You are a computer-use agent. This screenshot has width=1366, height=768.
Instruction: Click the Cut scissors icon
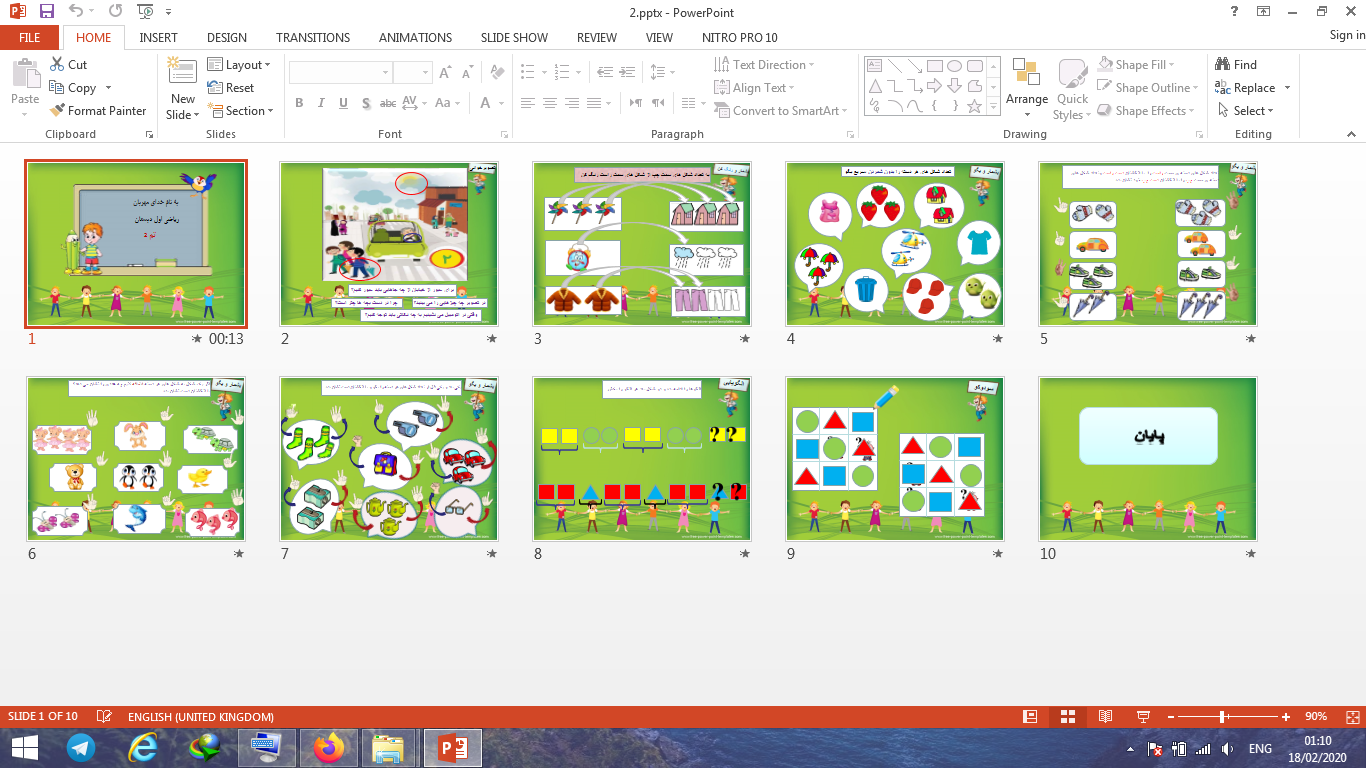pyautogui.click(x=57, y=65)
